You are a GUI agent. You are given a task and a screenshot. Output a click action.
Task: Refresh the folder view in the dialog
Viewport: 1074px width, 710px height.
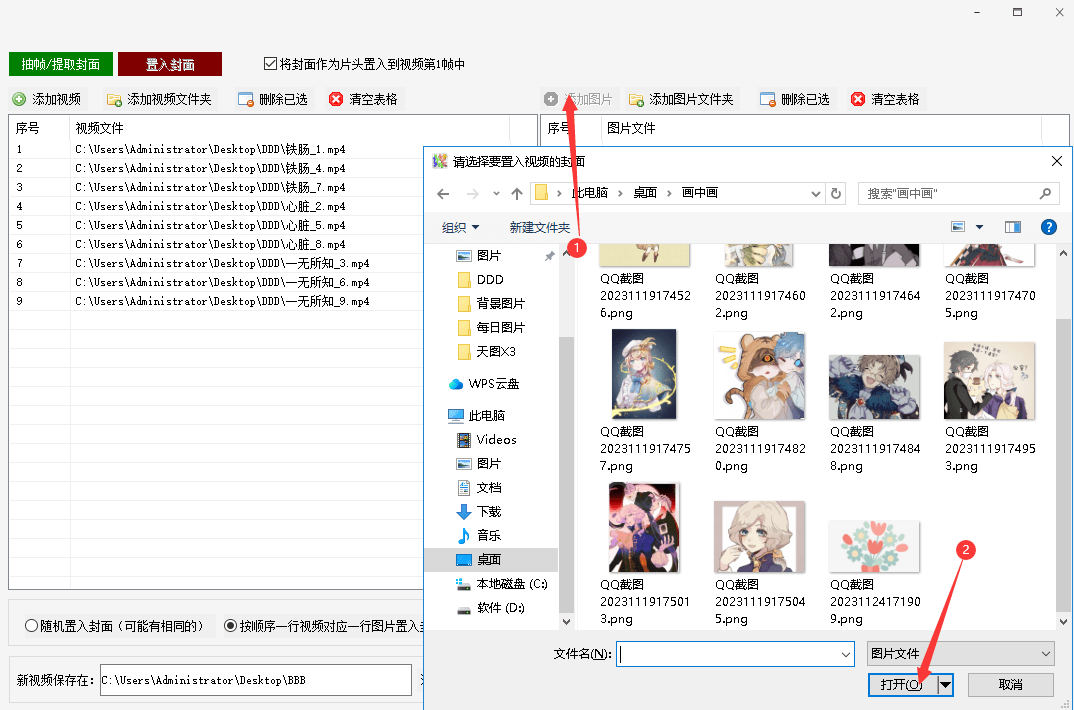pos(836,194)
